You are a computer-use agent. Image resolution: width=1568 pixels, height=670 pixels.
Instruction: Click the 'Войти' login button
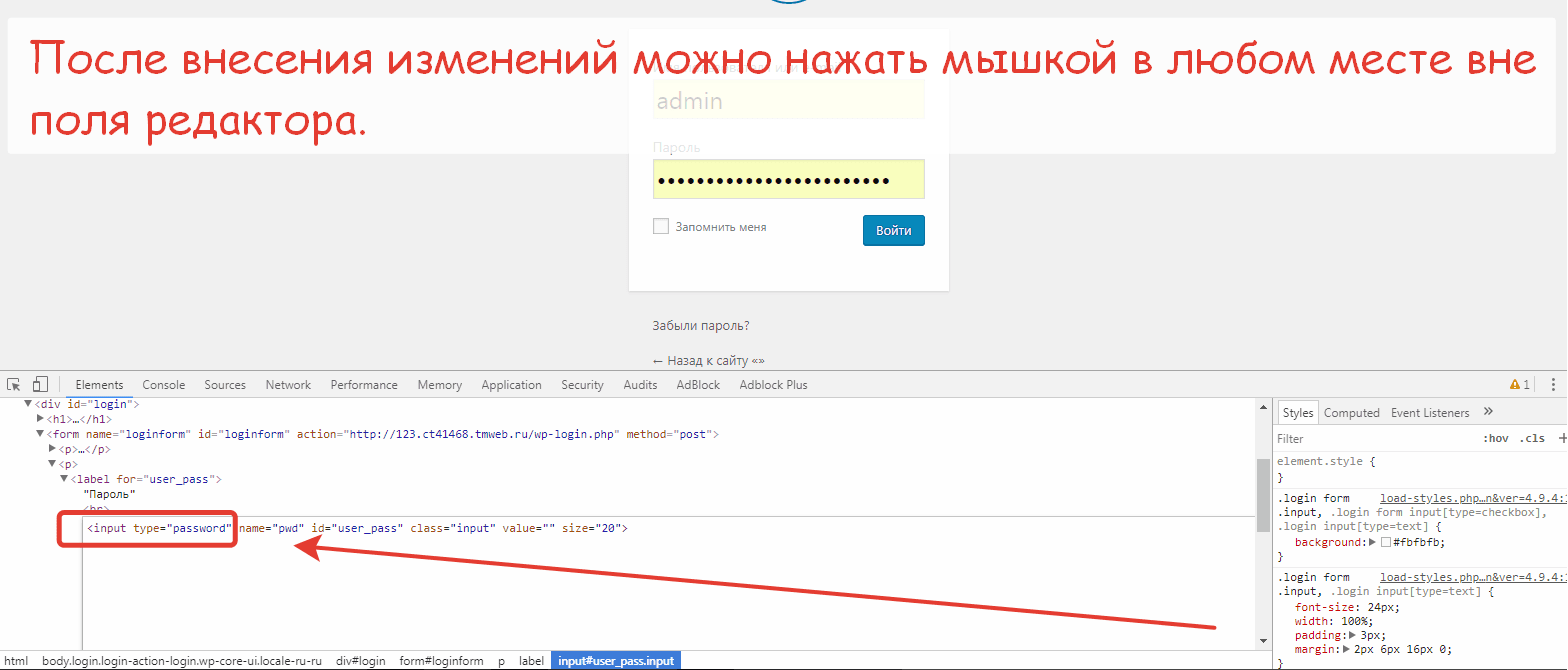(x=894, y=230)
